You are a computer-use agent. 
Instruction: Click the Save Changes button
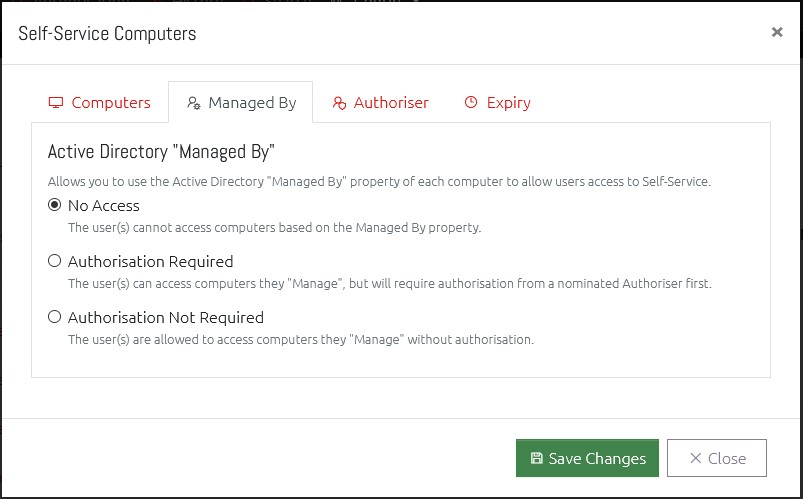click(x=587, y=458)
